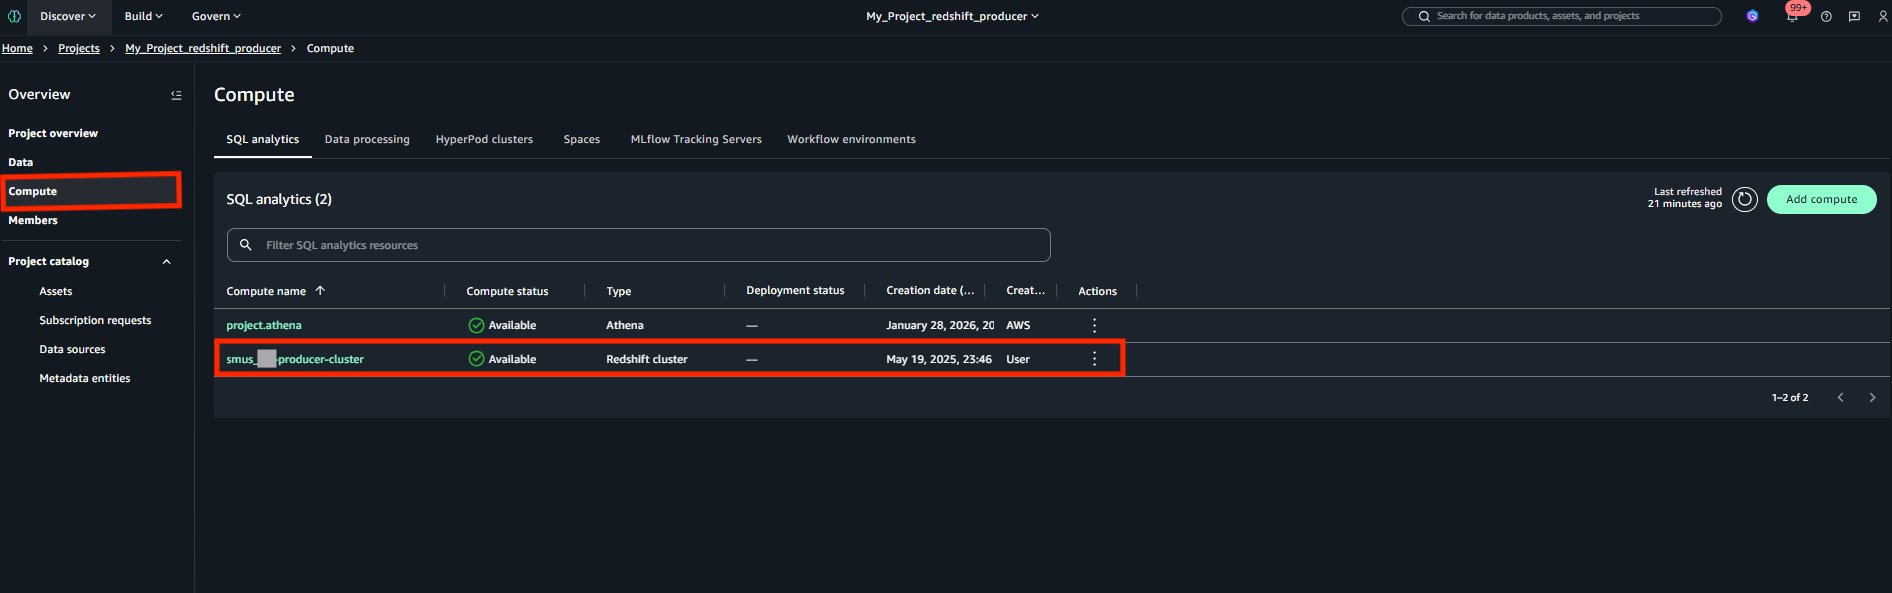Open the project.athena compute link
The image size is (1892, 593).
coord(264,325)
